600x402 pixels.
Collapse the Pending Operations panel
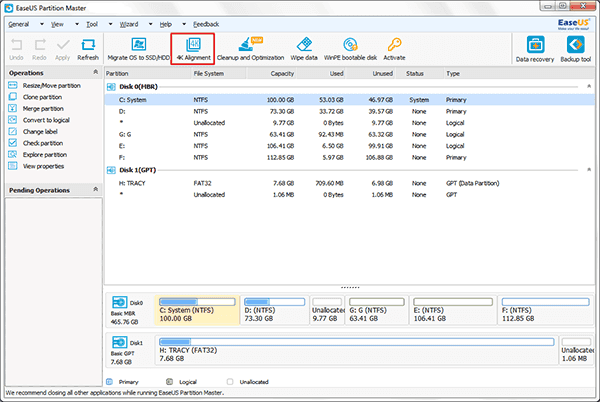[96, 189]
